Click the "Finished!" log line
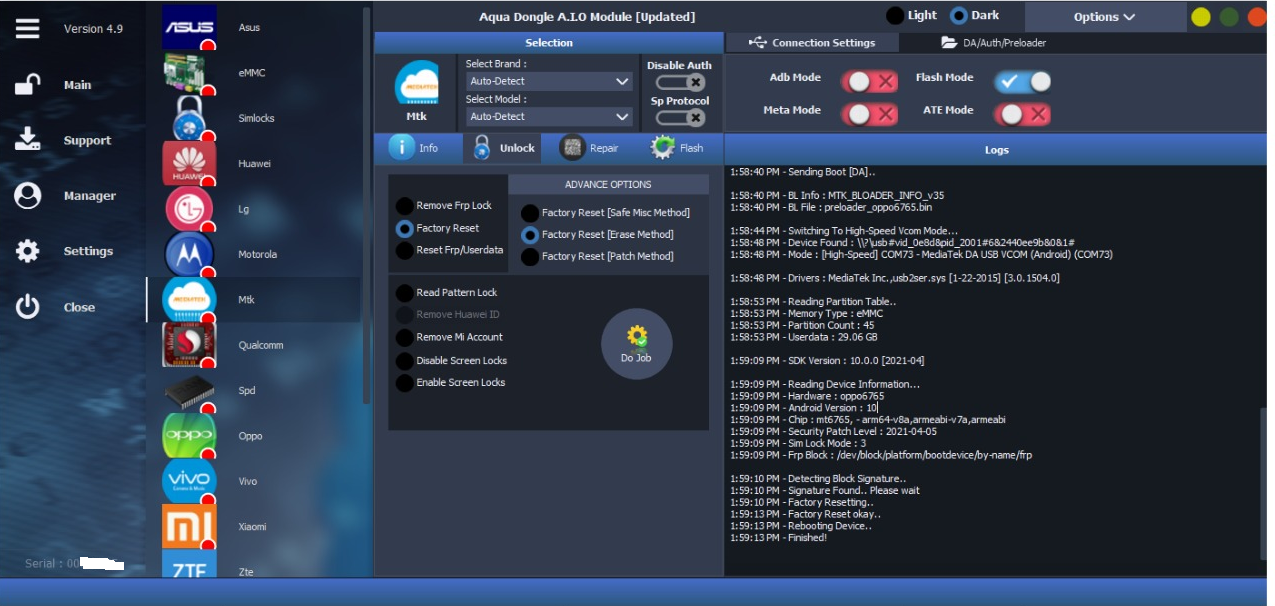The width and height of the screenshot is (1275, 606). [779, 538]
